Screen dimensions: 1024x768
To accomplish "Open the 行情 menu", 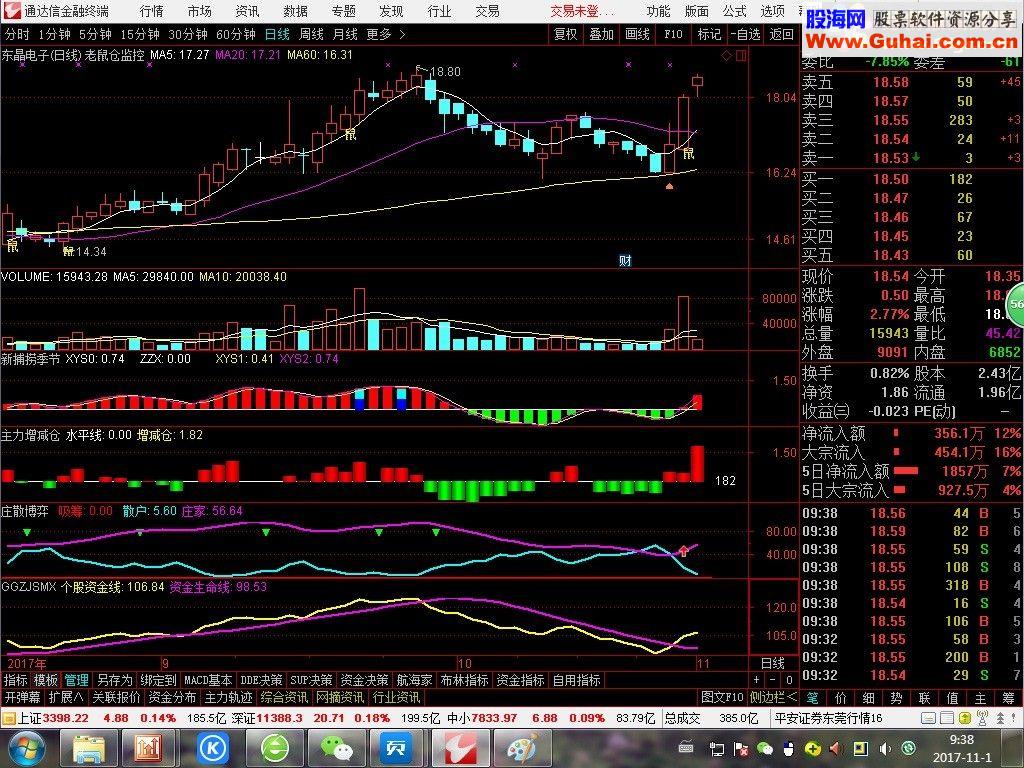I will pos(152,11).
